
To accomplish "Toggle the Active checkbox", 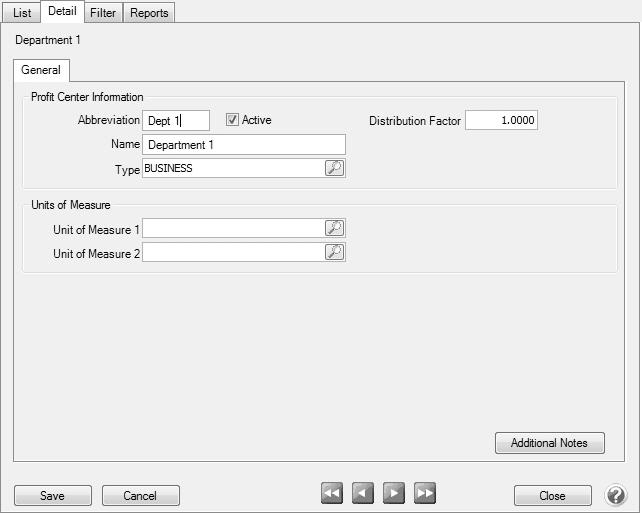I will click(232, 120).
